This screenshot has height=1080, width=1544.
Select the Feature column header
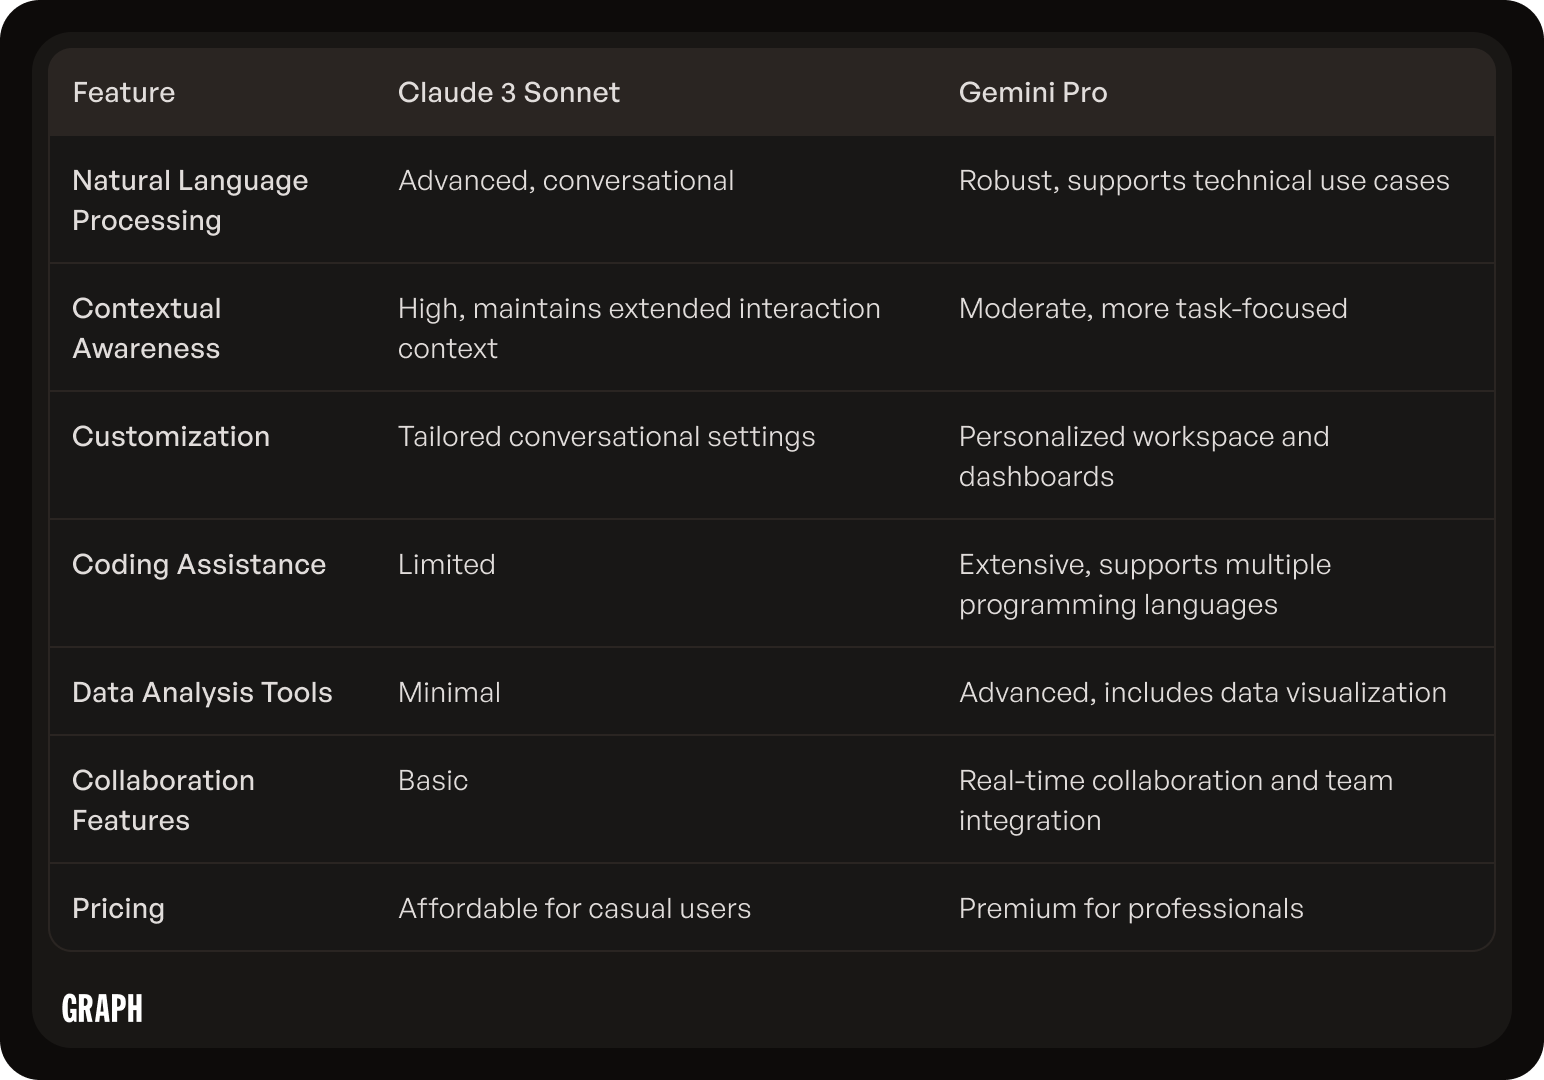[124, 92]
